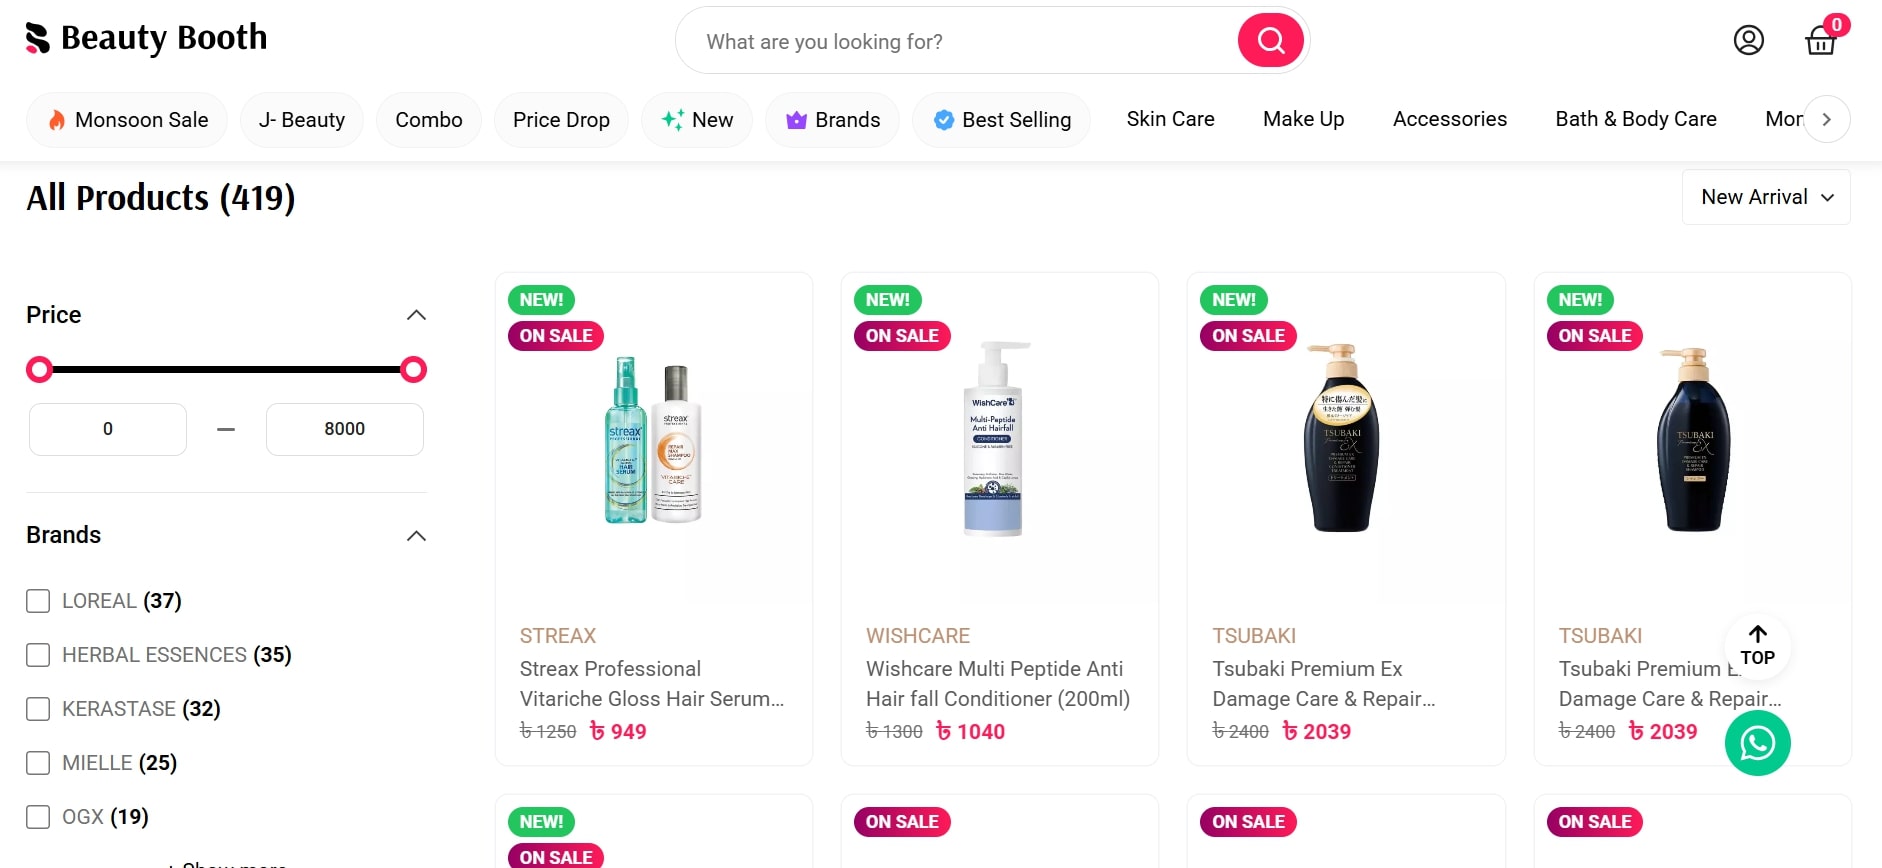Go to the Skin Care menu
This screenshot has width=1882, height=868.
coord(1170,119)
